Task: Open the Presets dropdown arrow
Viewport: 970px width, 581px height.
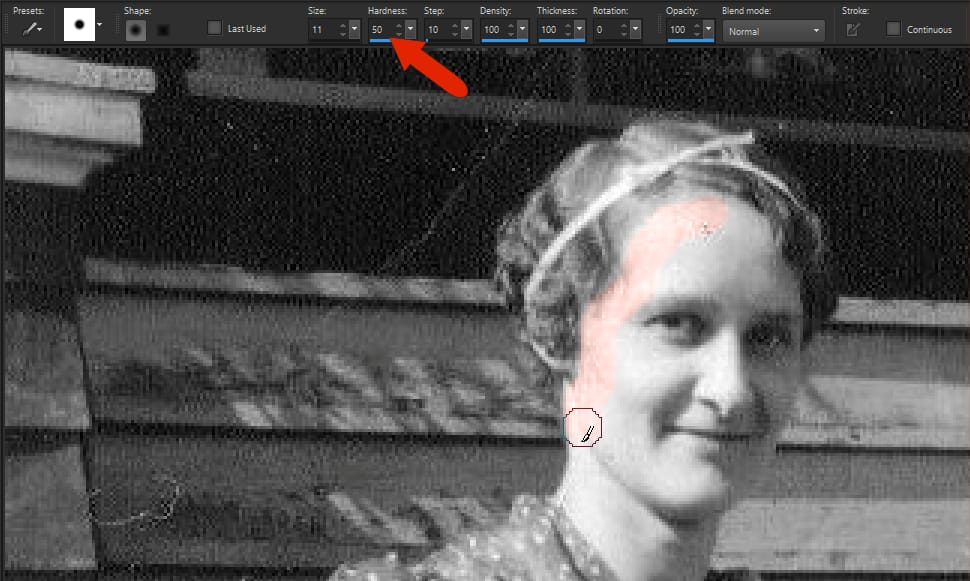Action: (x=41, y=30)
